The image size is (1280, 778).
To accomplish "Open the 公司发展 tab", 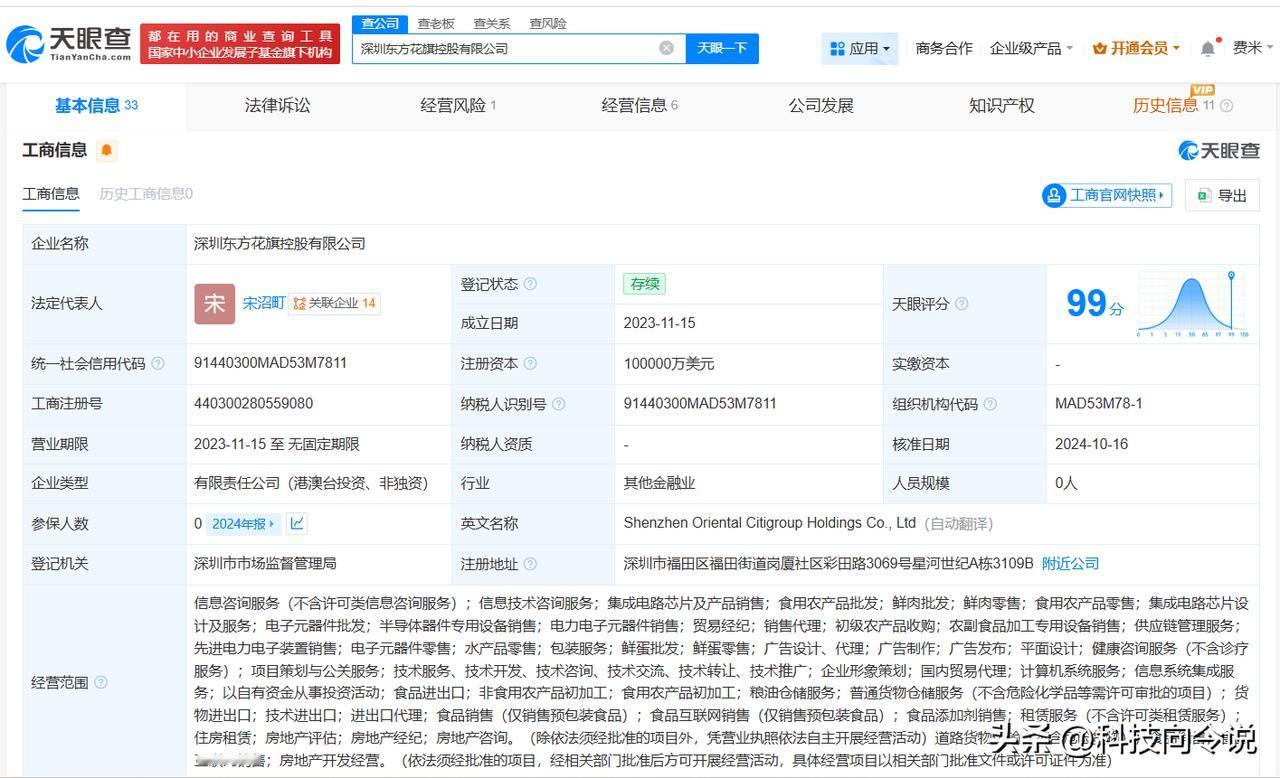I will (821, 105).
